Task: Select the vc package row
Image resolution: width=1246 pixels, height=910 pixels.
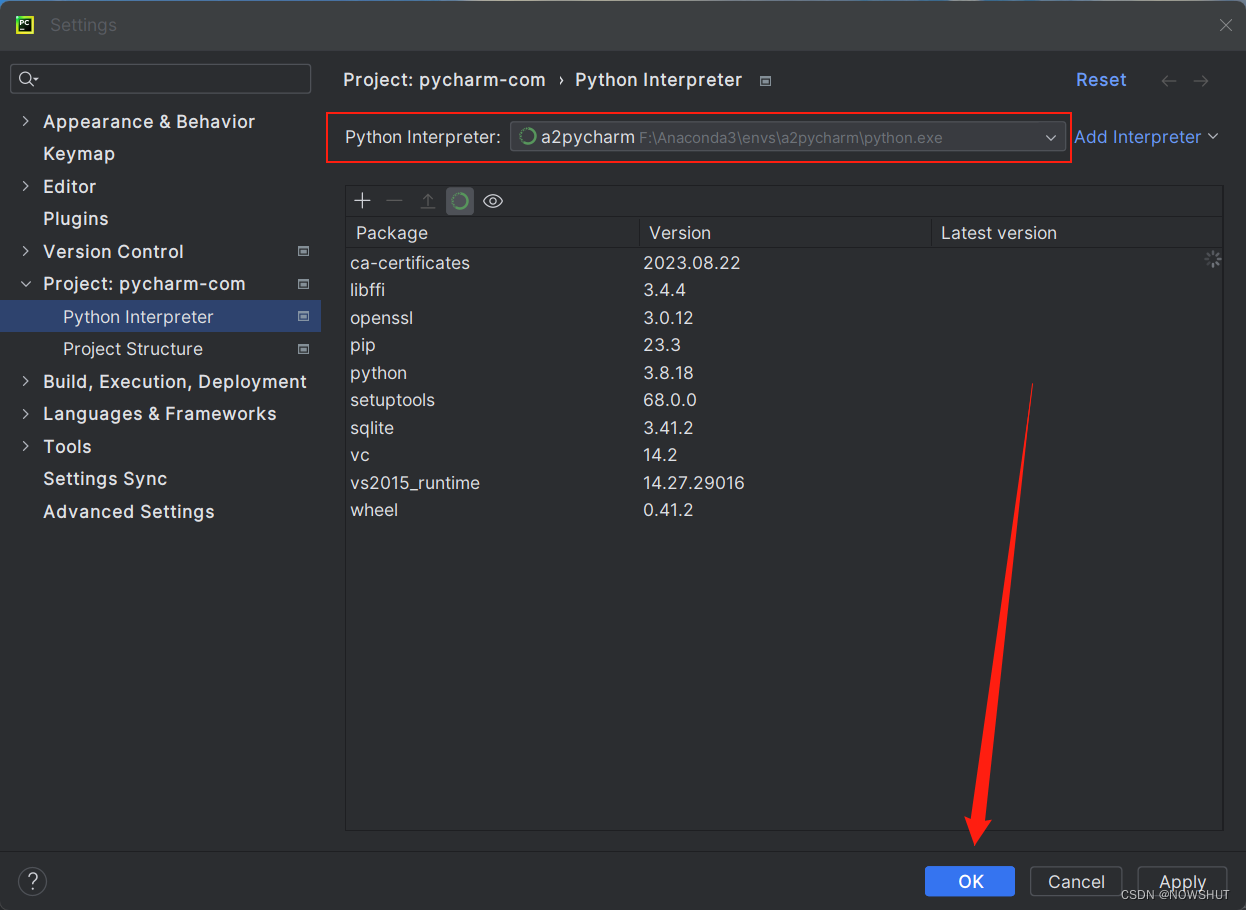Action: pos(784,455)
